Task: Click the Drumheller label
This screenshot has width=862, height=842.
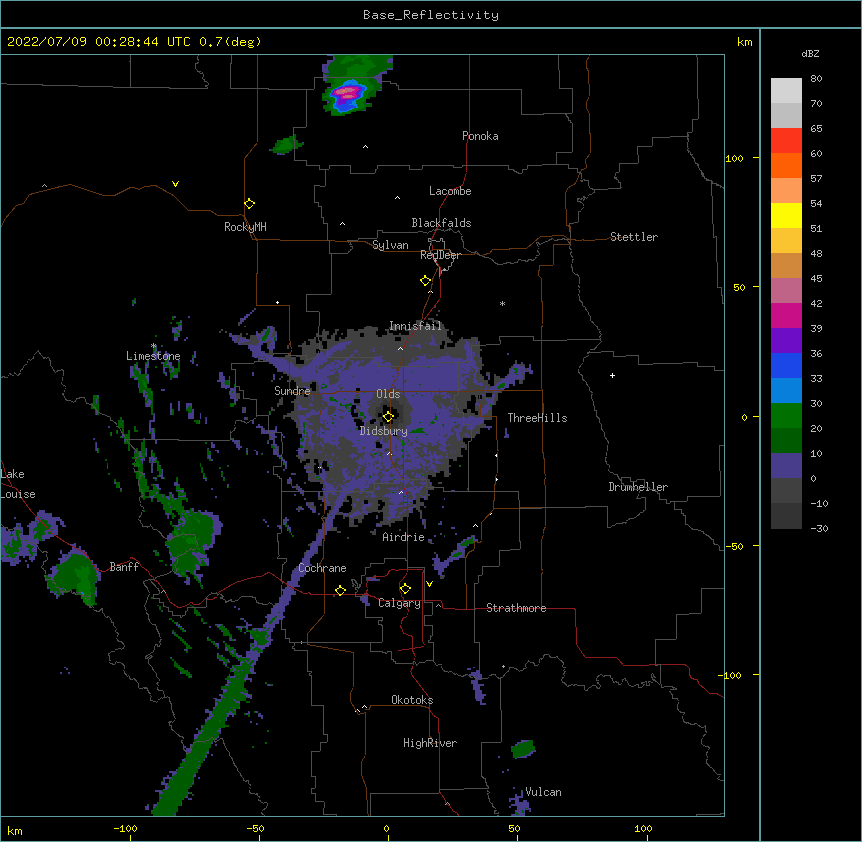Action: point(638,487)
